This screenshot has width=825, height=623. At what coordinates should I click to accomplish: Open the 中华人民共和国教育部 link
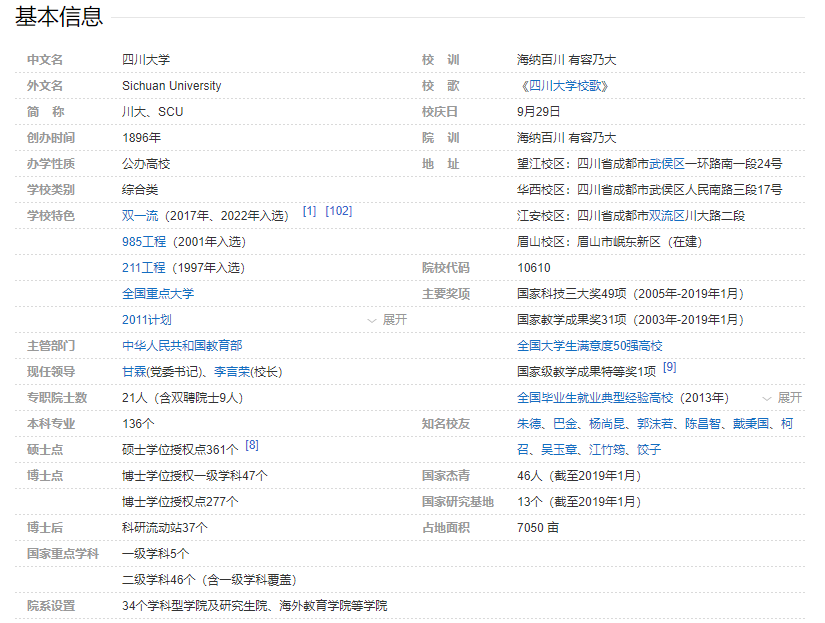[182, 346]
